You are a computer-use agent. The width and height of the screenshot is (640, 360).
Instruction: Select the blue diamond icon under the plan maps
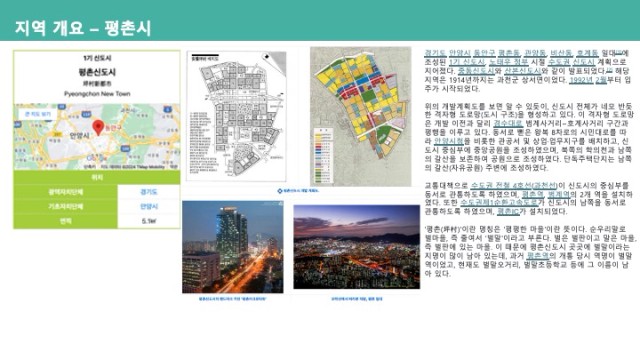(x=280, y=191)
